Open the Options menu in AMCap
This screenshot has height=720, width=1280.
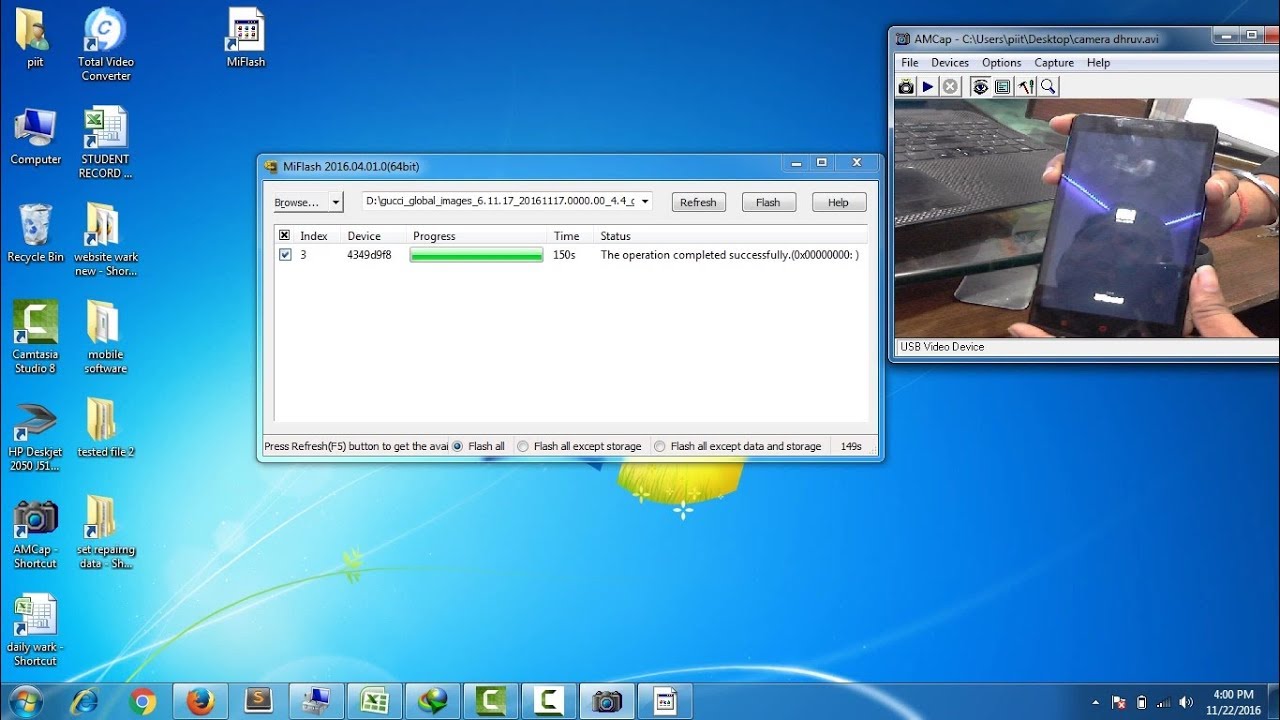[x=1002, y=62]
